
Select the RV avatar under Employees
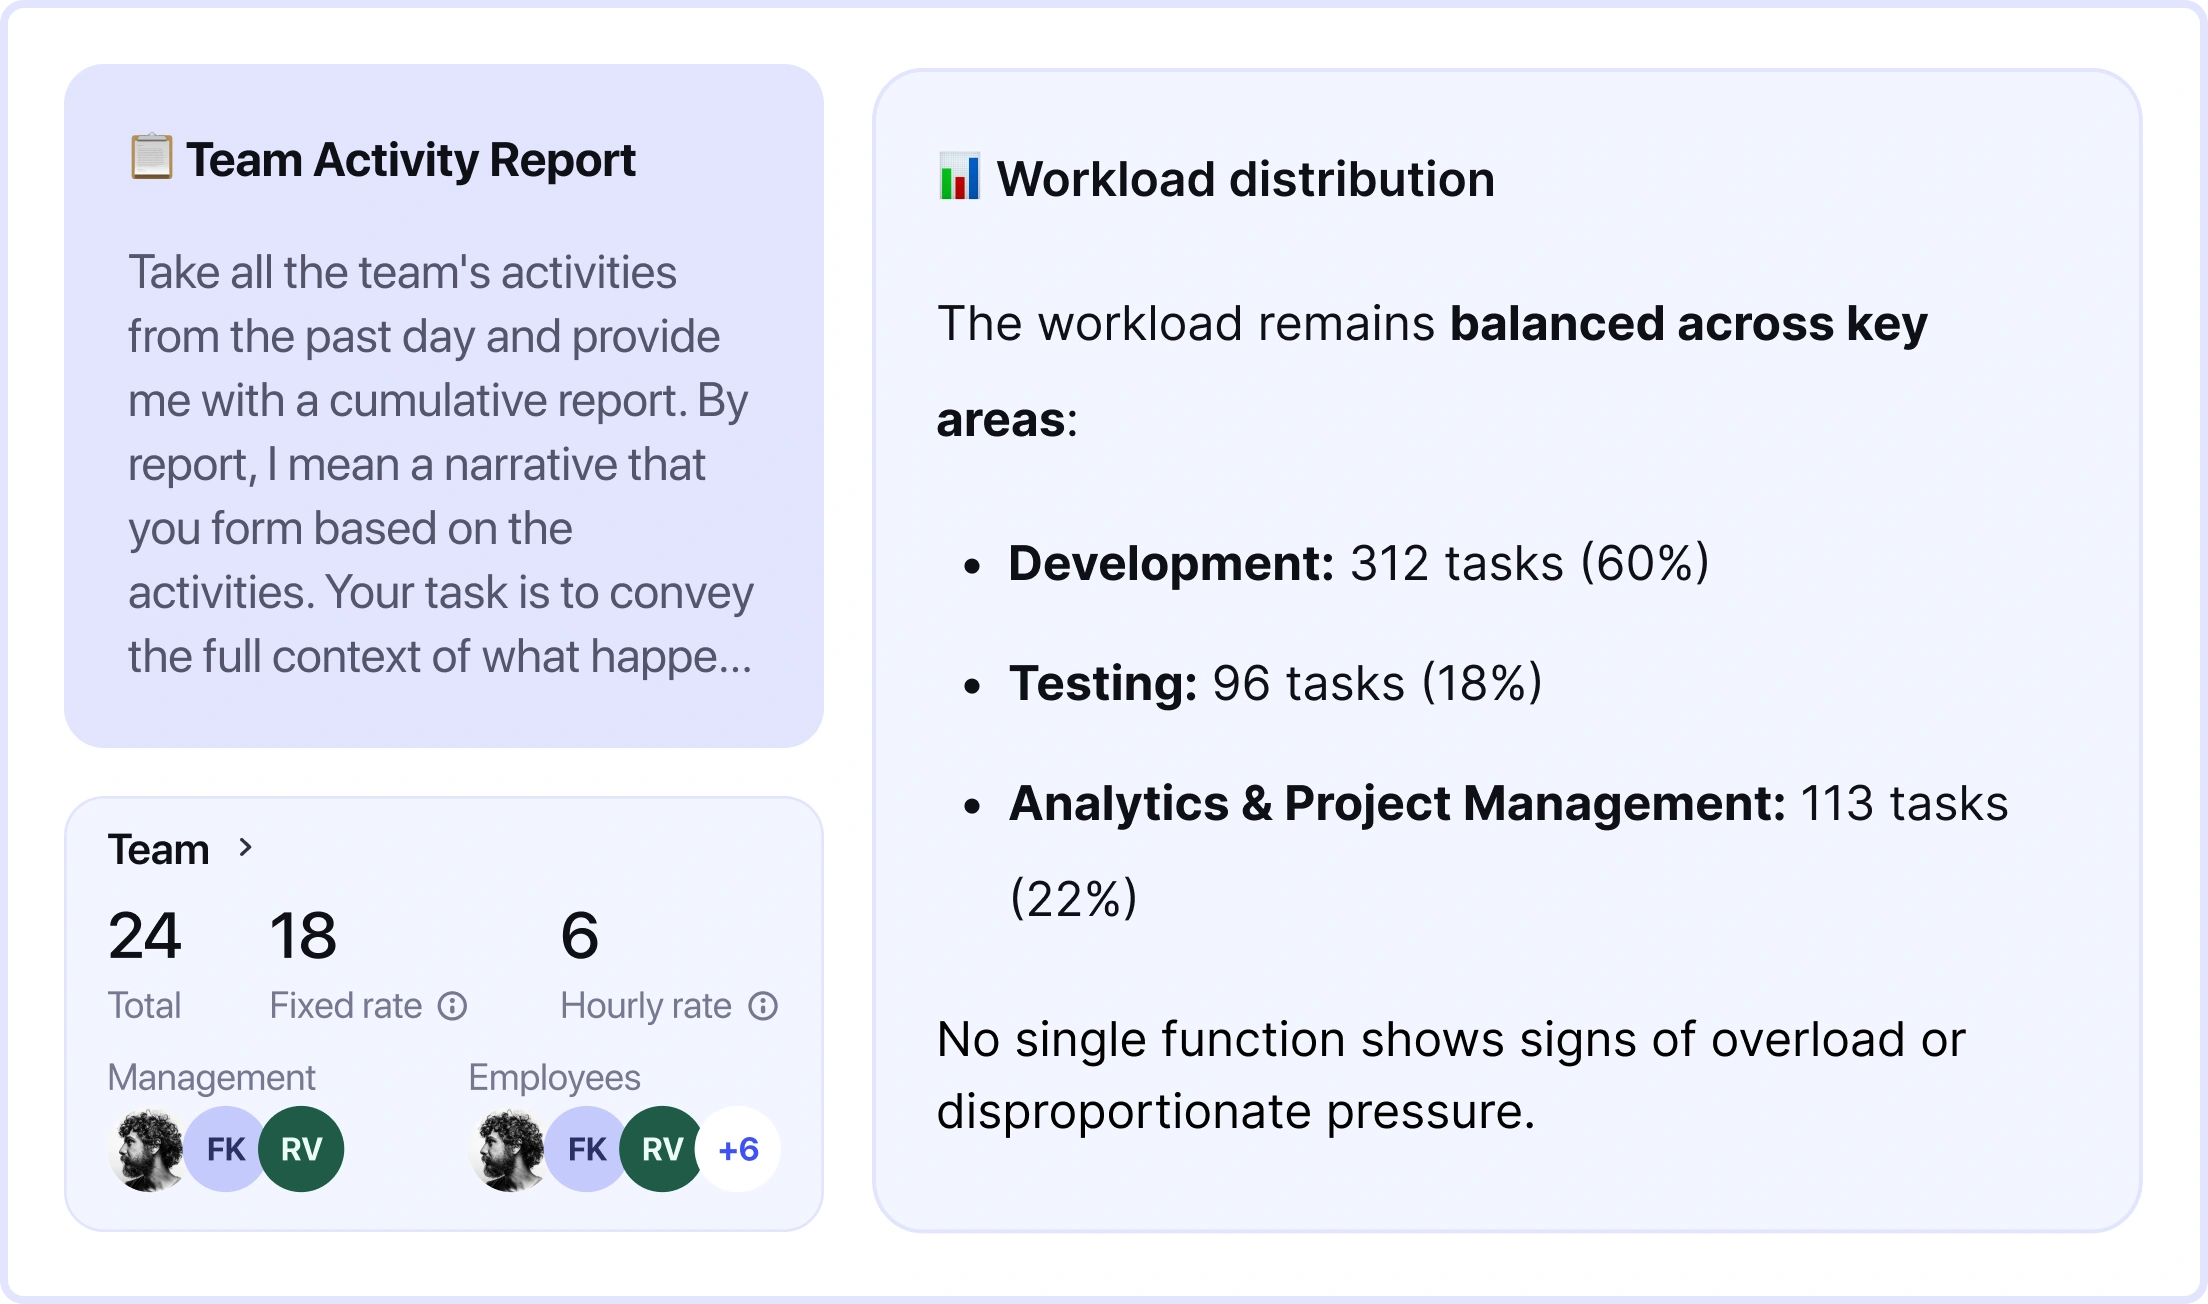661,1149
